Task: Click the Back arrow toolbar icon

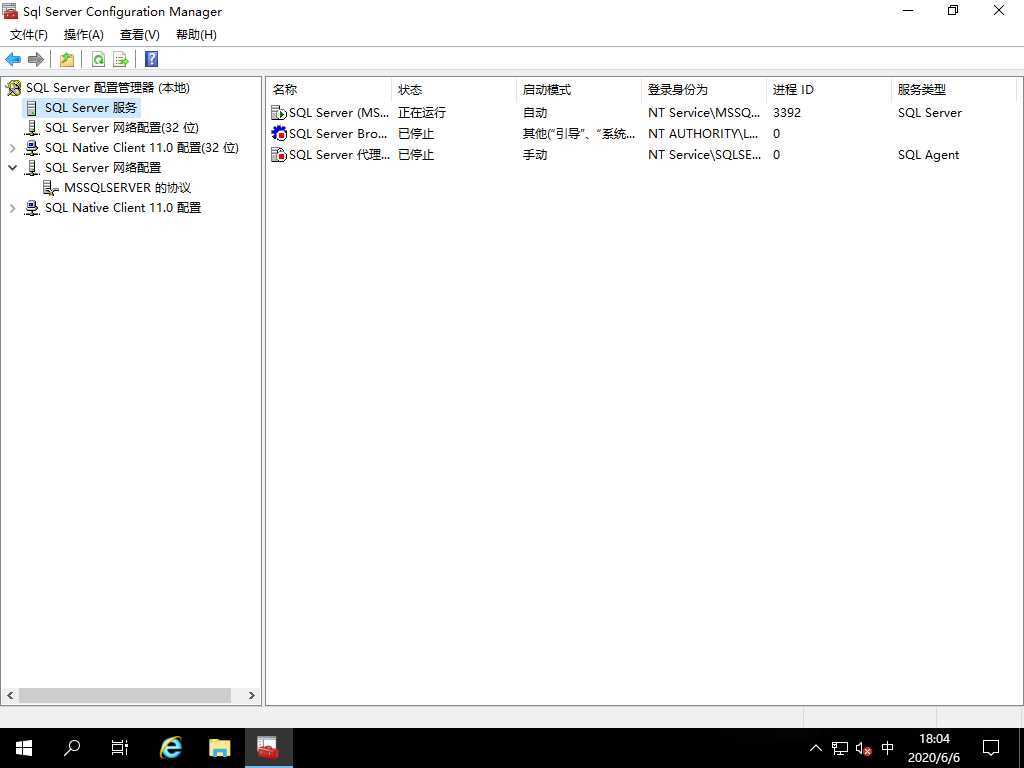Action: pos(13,59)
